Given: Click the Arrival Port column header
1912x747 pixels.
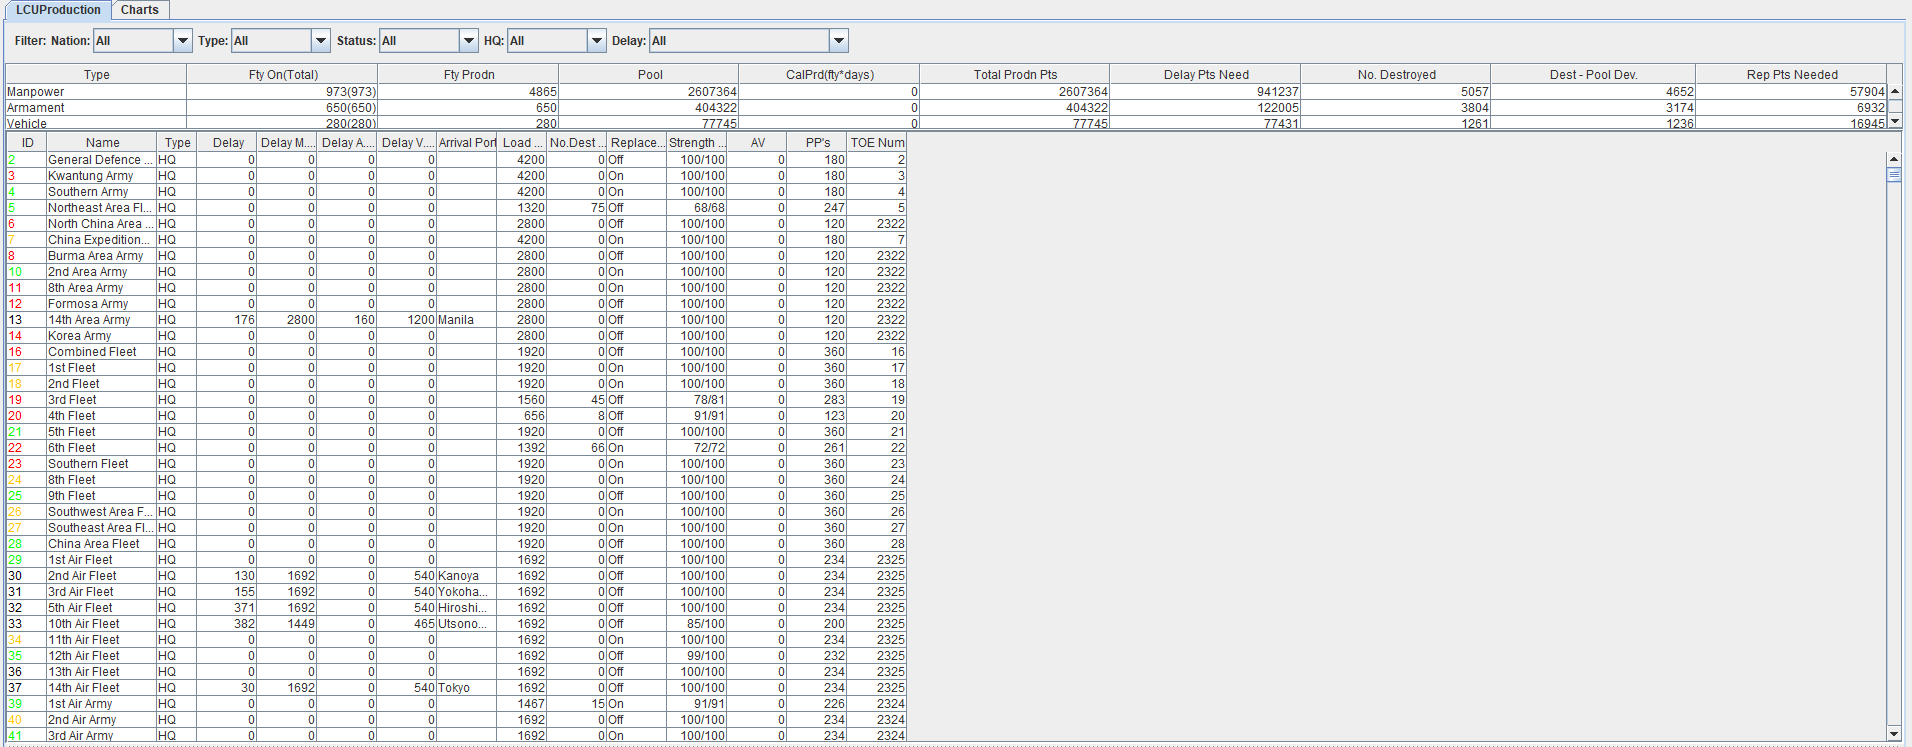Looking at the screenshot, I should pyautogui.click(x=467, y=143).
